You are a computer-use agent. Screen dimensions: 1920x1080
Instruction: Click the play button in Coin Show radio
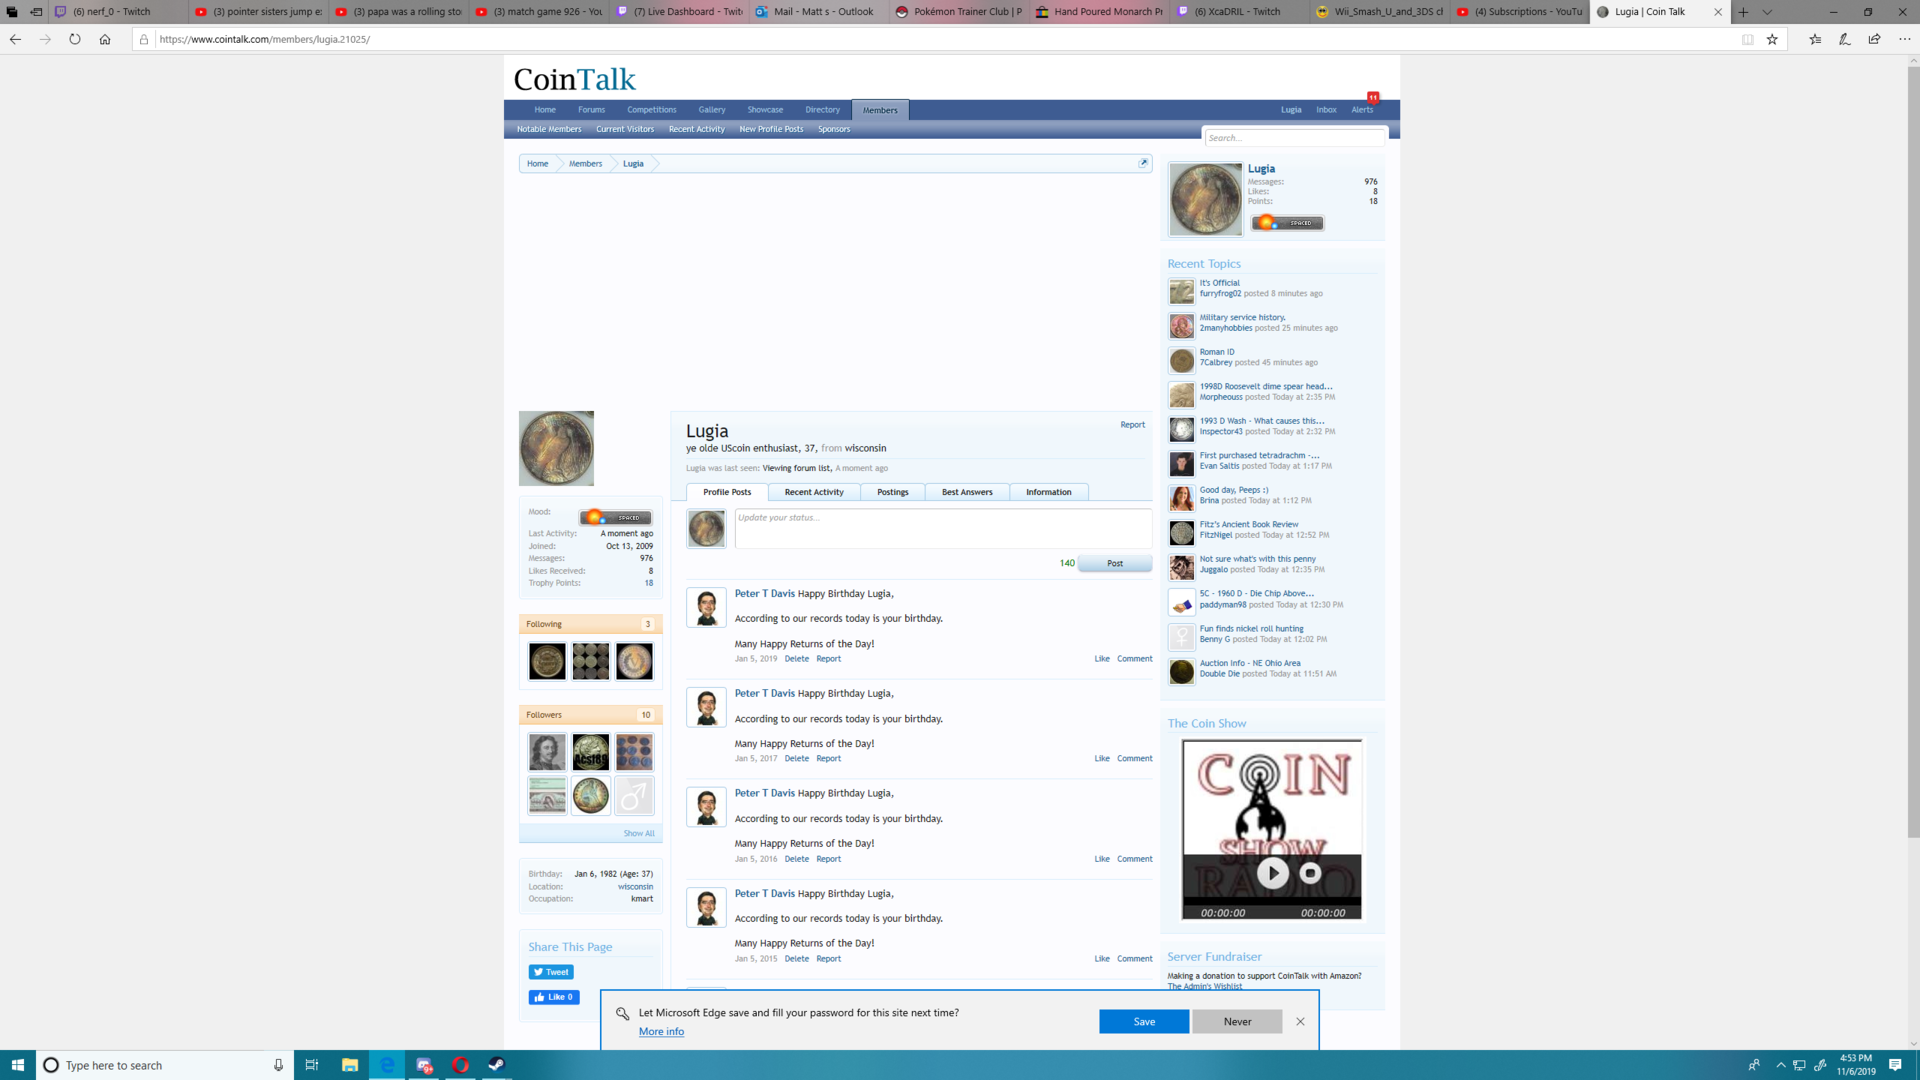click(x=1272, y=873)
